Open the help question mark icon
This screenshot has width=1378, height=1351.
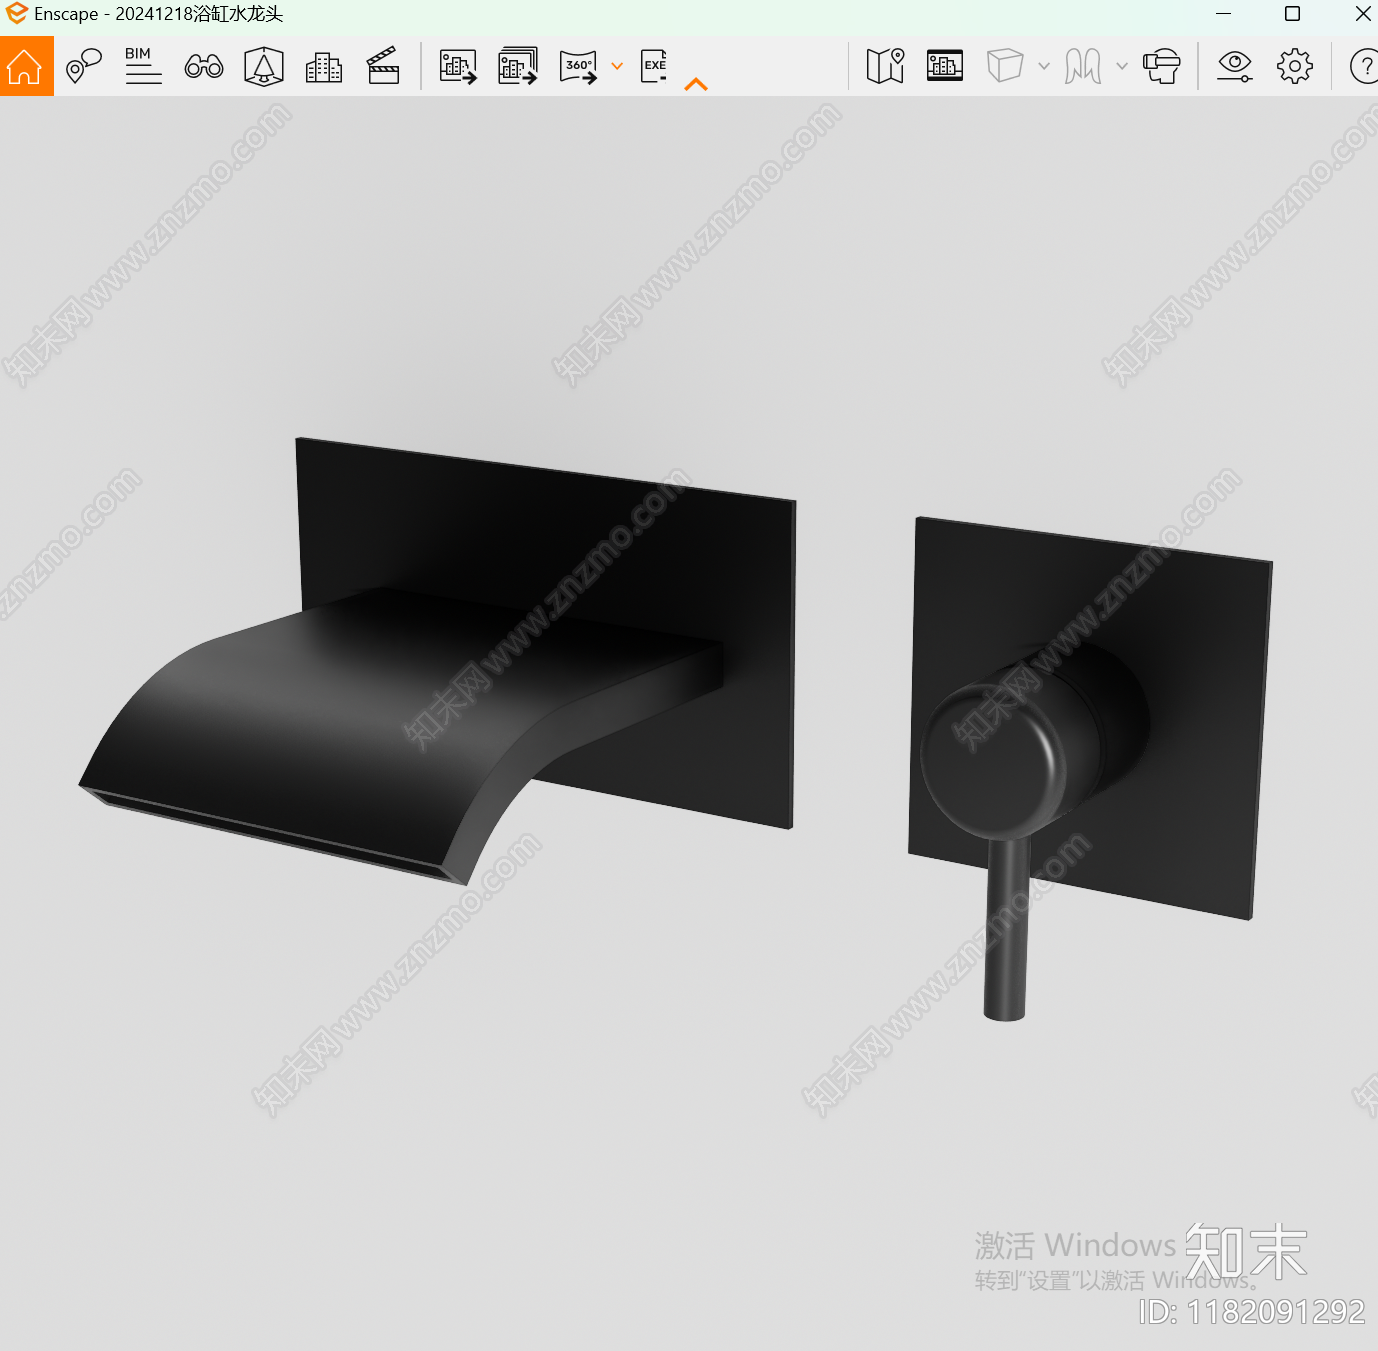[1364, 67]
